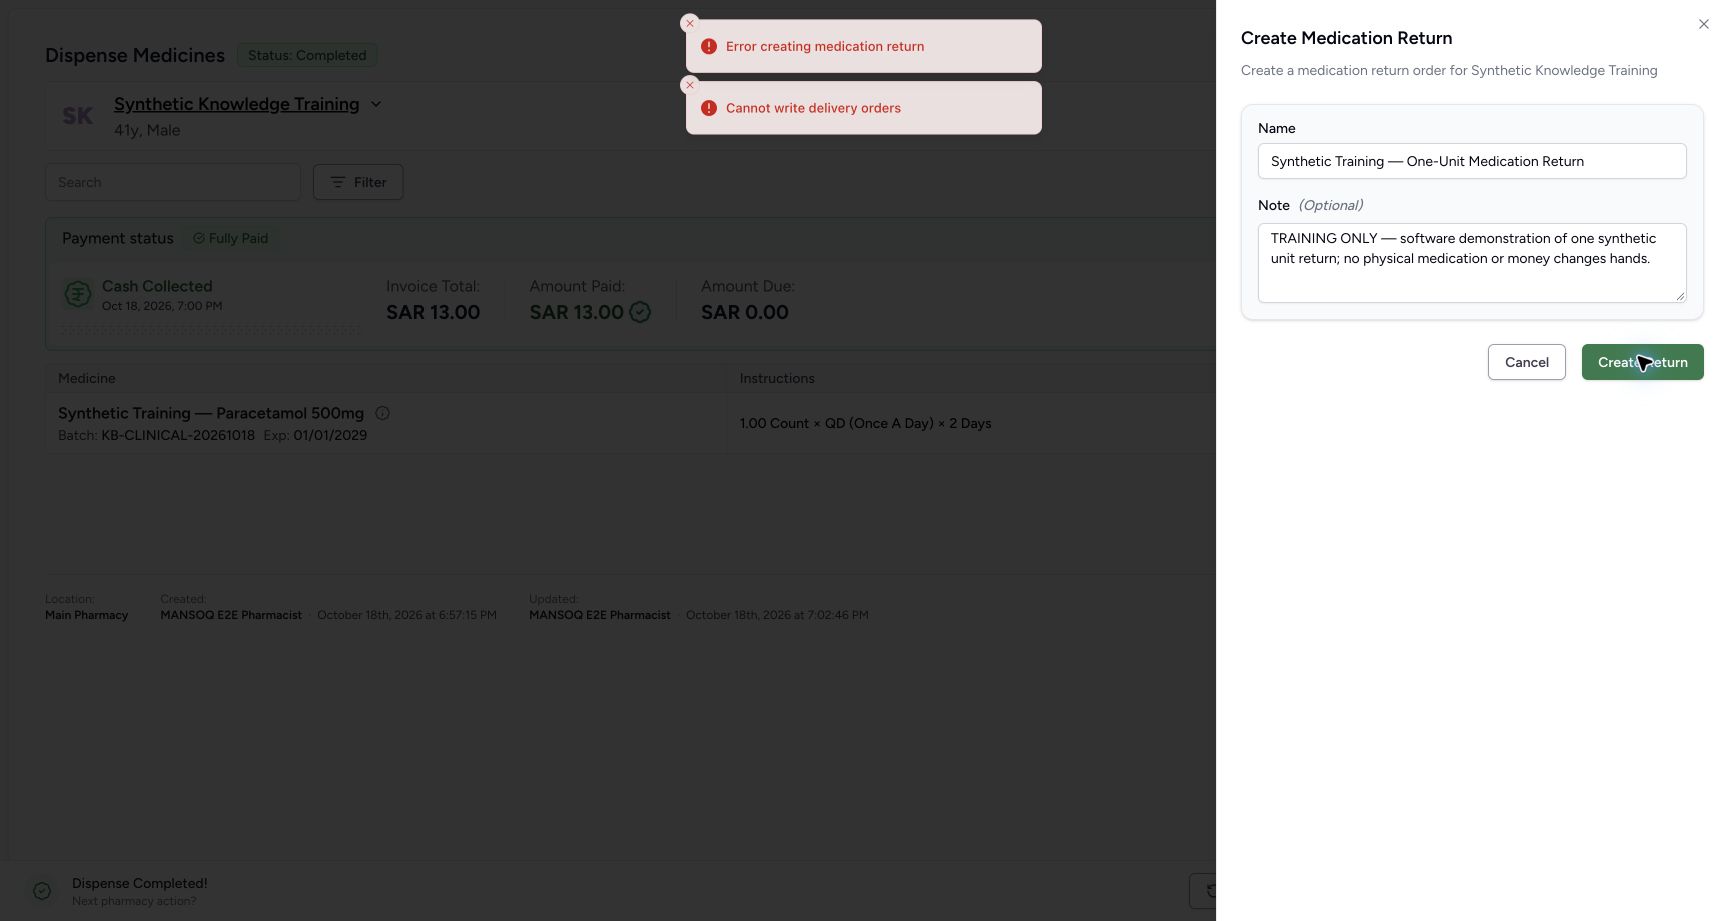The height and width of the screenshot is (921, 1728).
Task: Click into the Search field
Action: 173,182
